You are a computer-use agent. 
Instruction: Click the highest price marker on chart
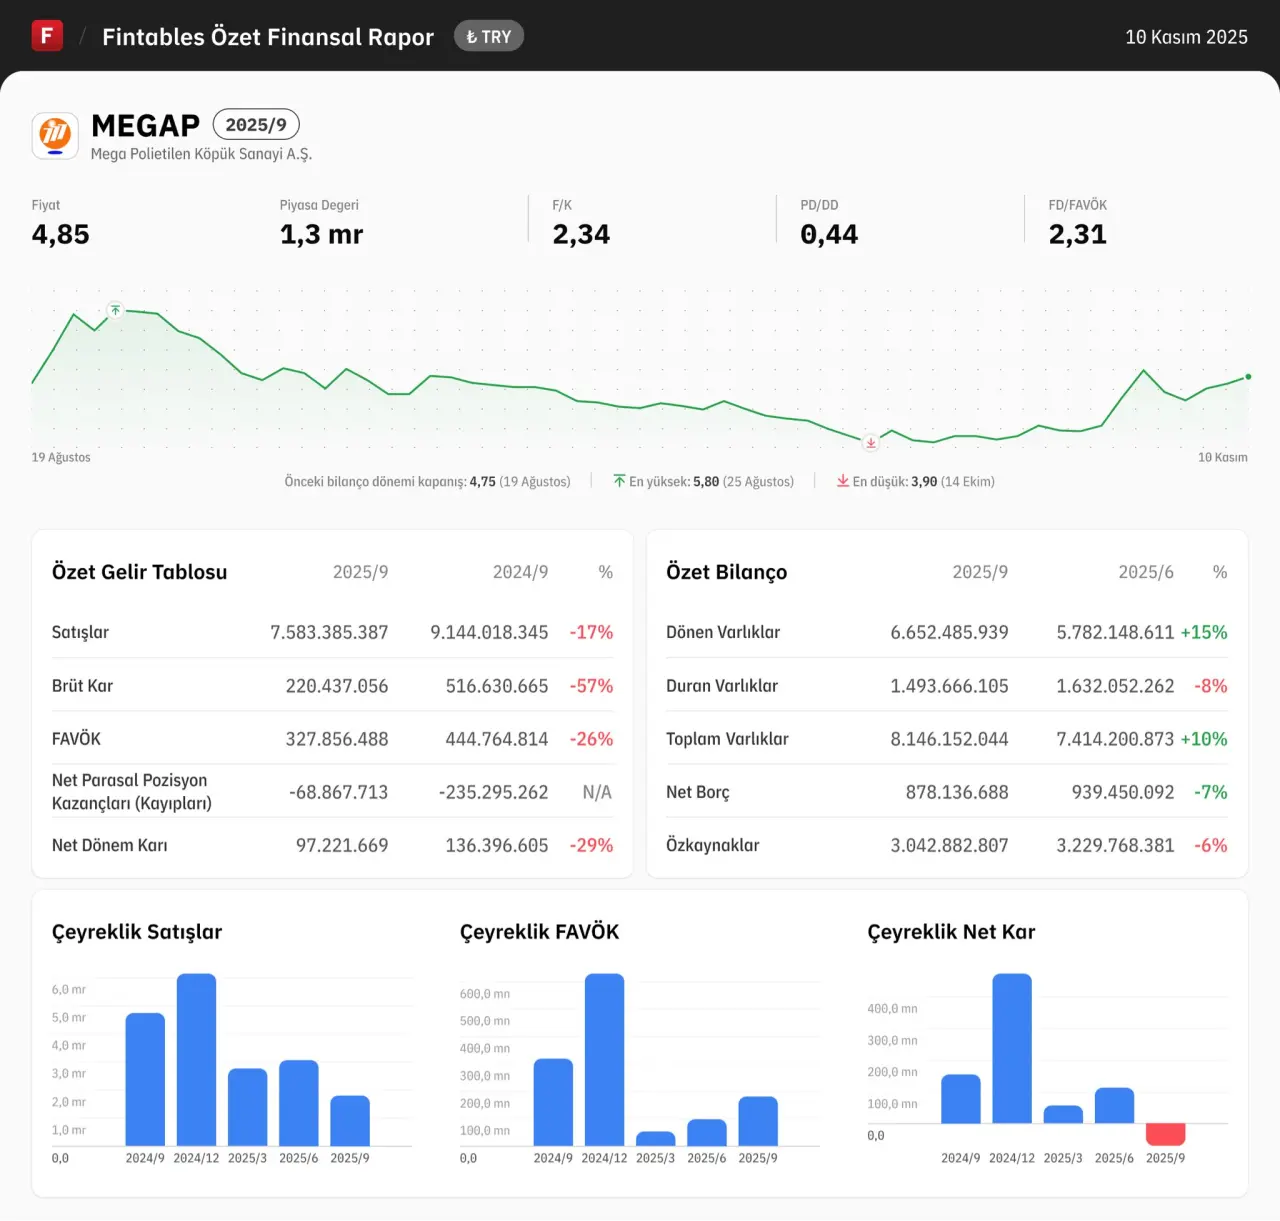(x=116, y=310)
